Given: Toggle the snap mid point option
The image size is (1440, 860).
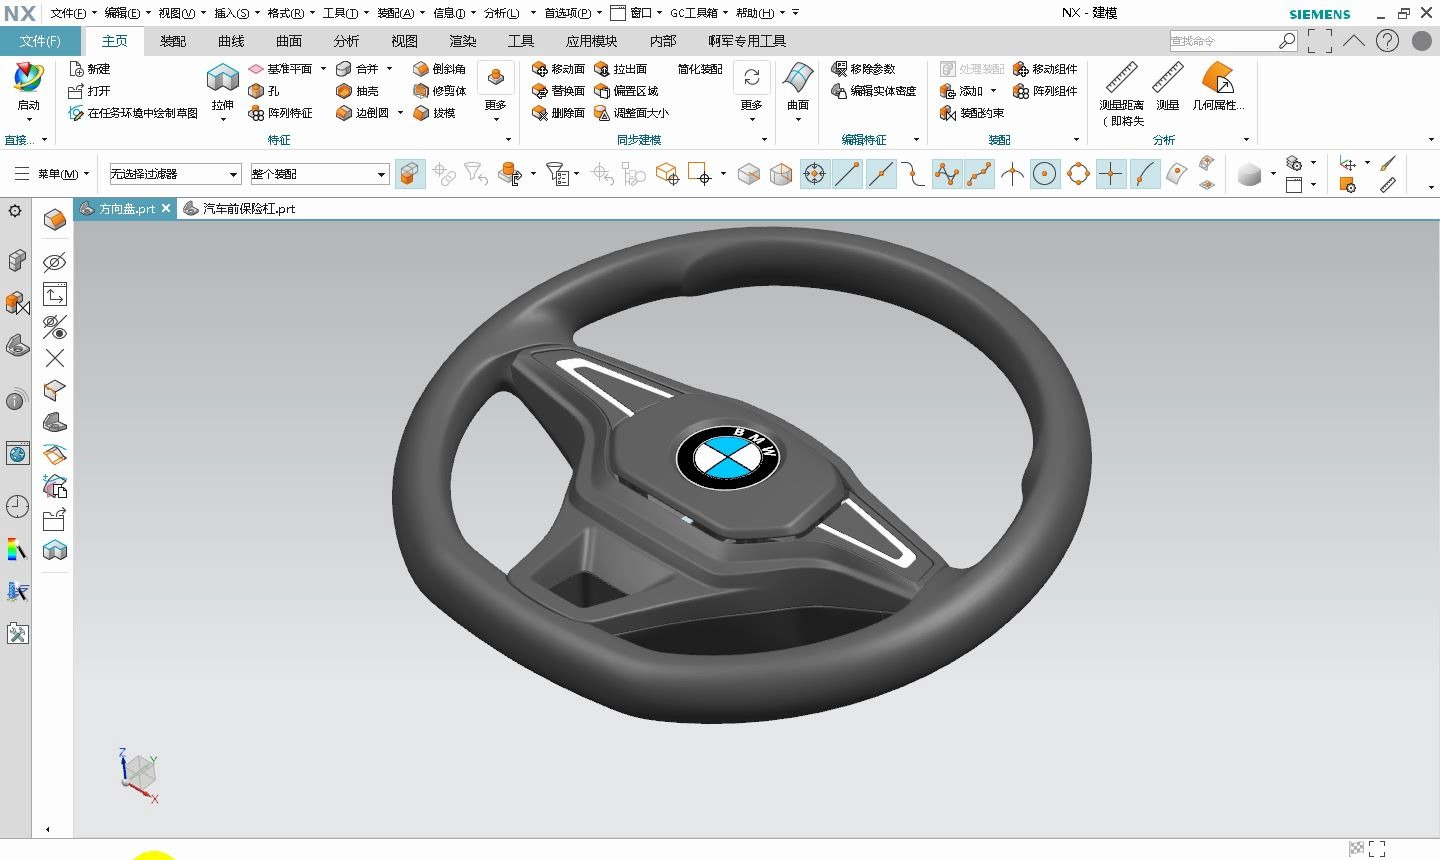Looking at the screenshot, I should [x=880, y=174].
